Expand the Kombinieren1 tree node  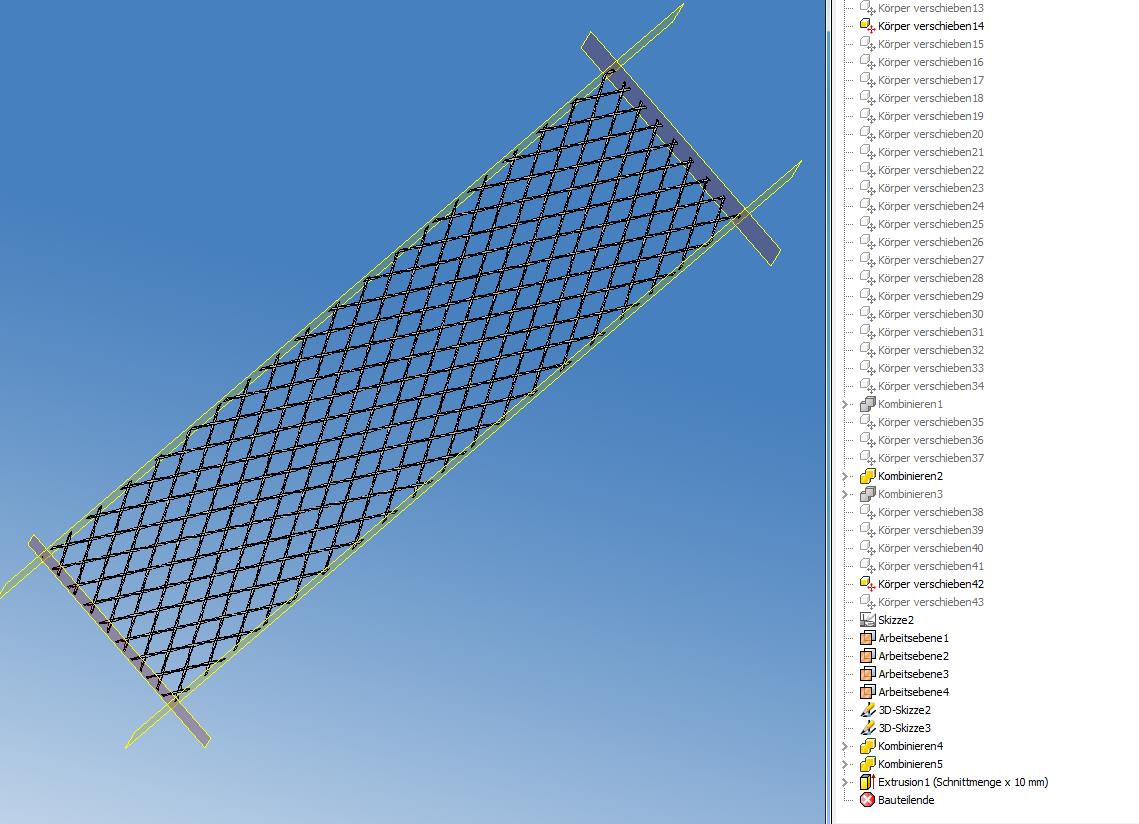click(845, 404)
